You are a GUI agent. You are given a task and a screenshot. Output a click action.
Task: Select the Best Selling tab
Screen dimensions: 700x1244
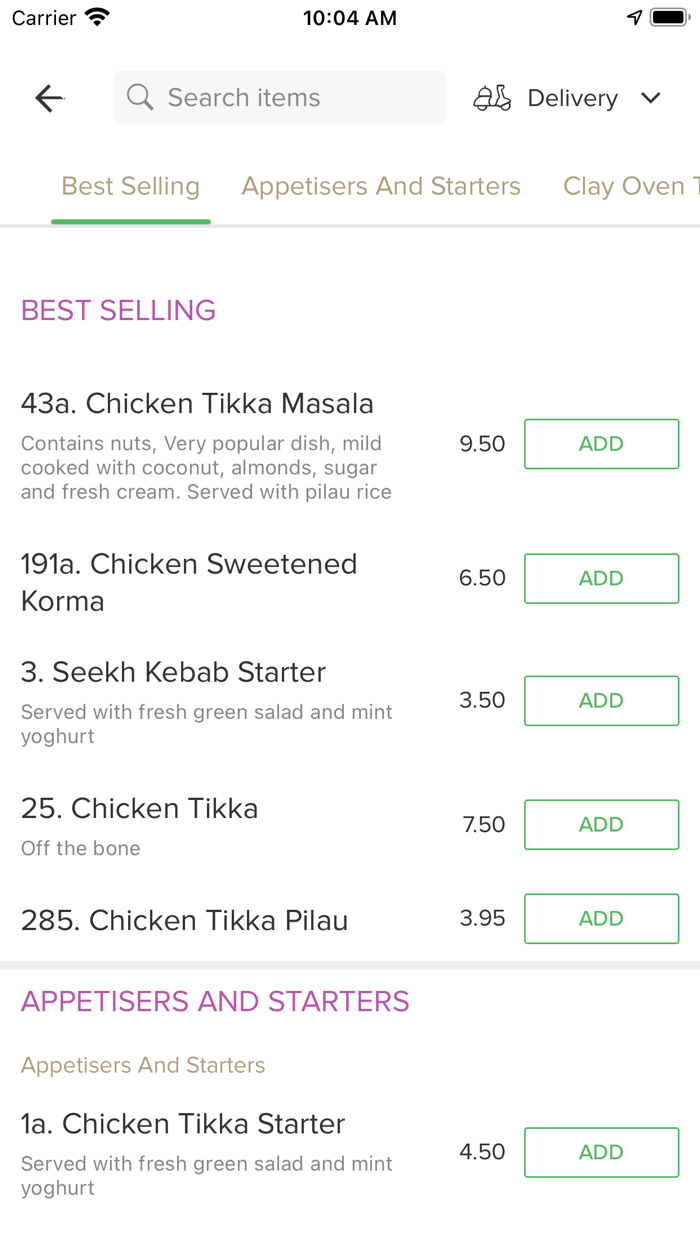pos(130,186)
